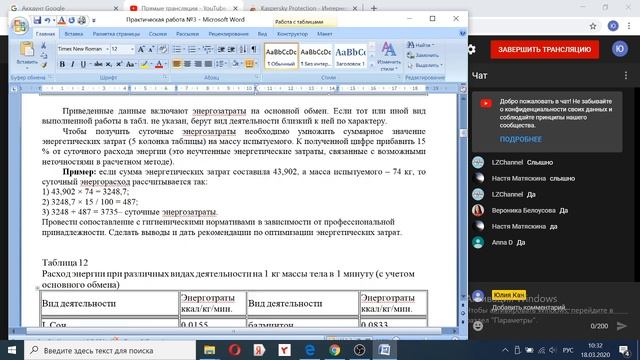Save the document from Quick Access toolbar

tap(37, 20)
